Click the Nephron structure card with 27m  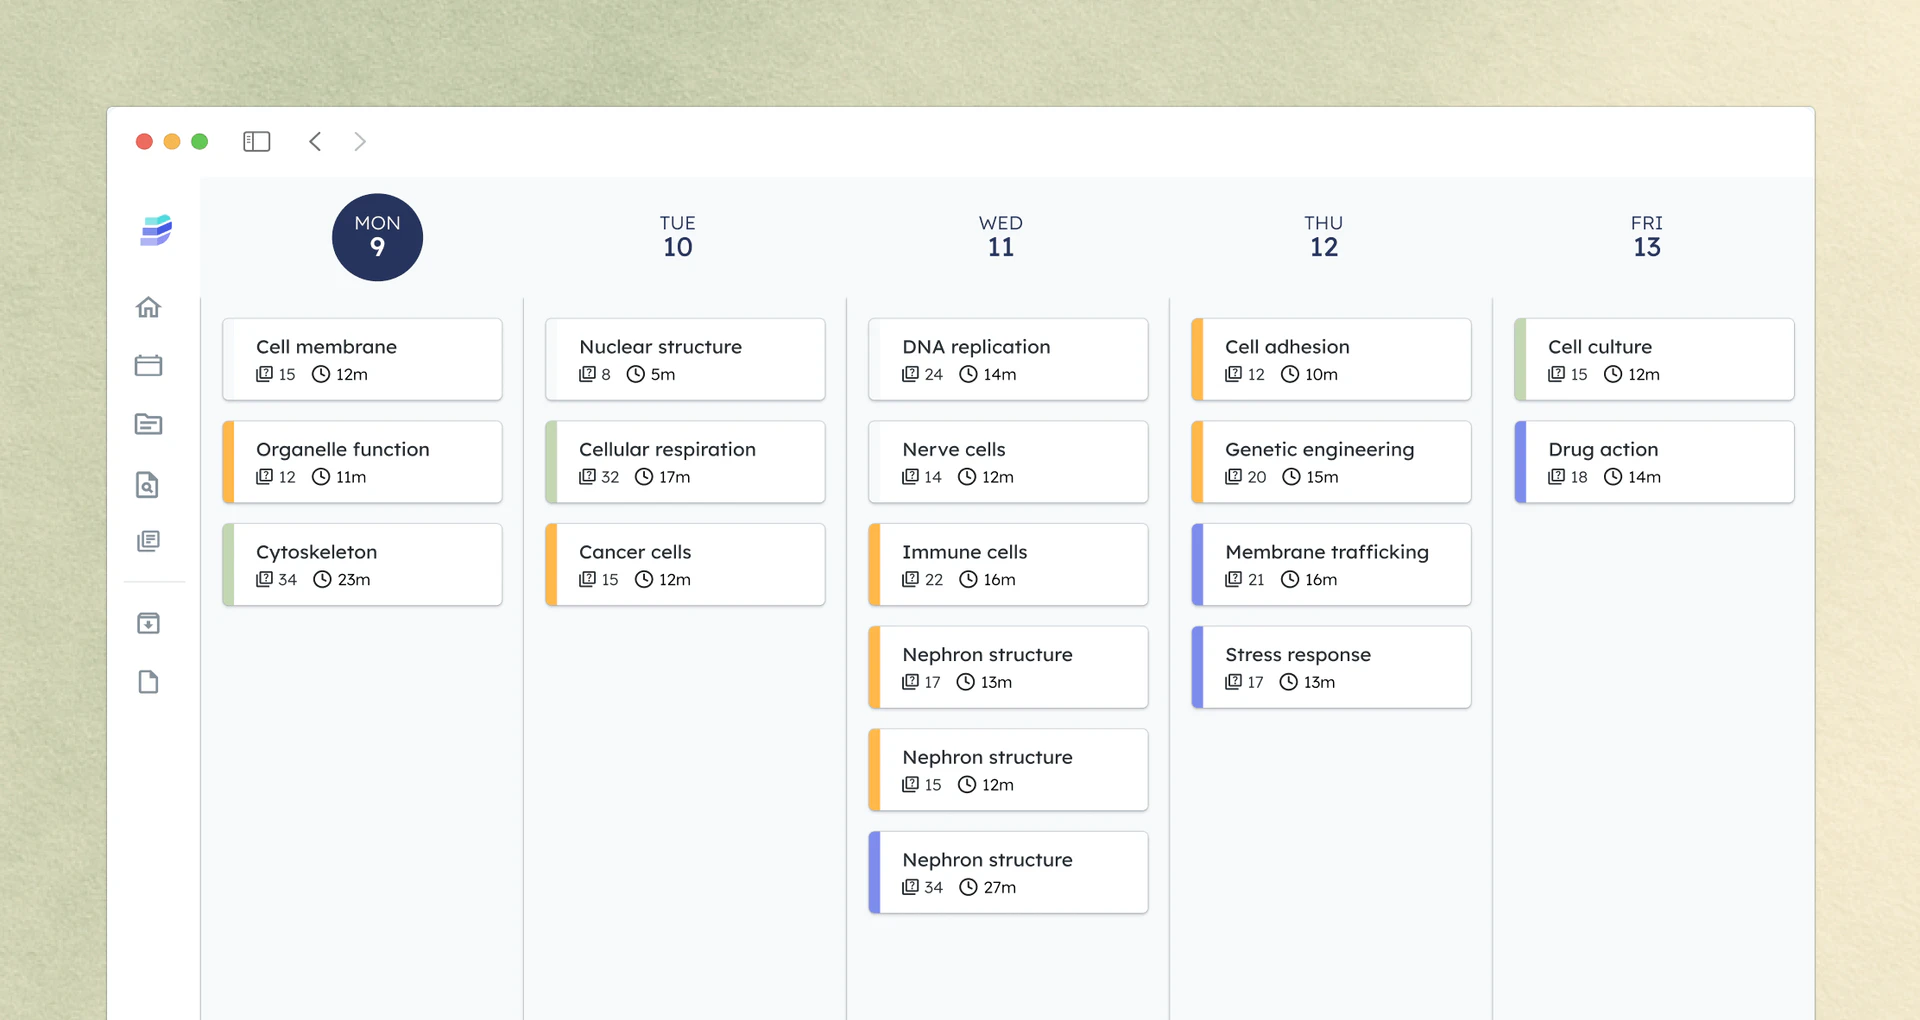(x=1008, y=872)
